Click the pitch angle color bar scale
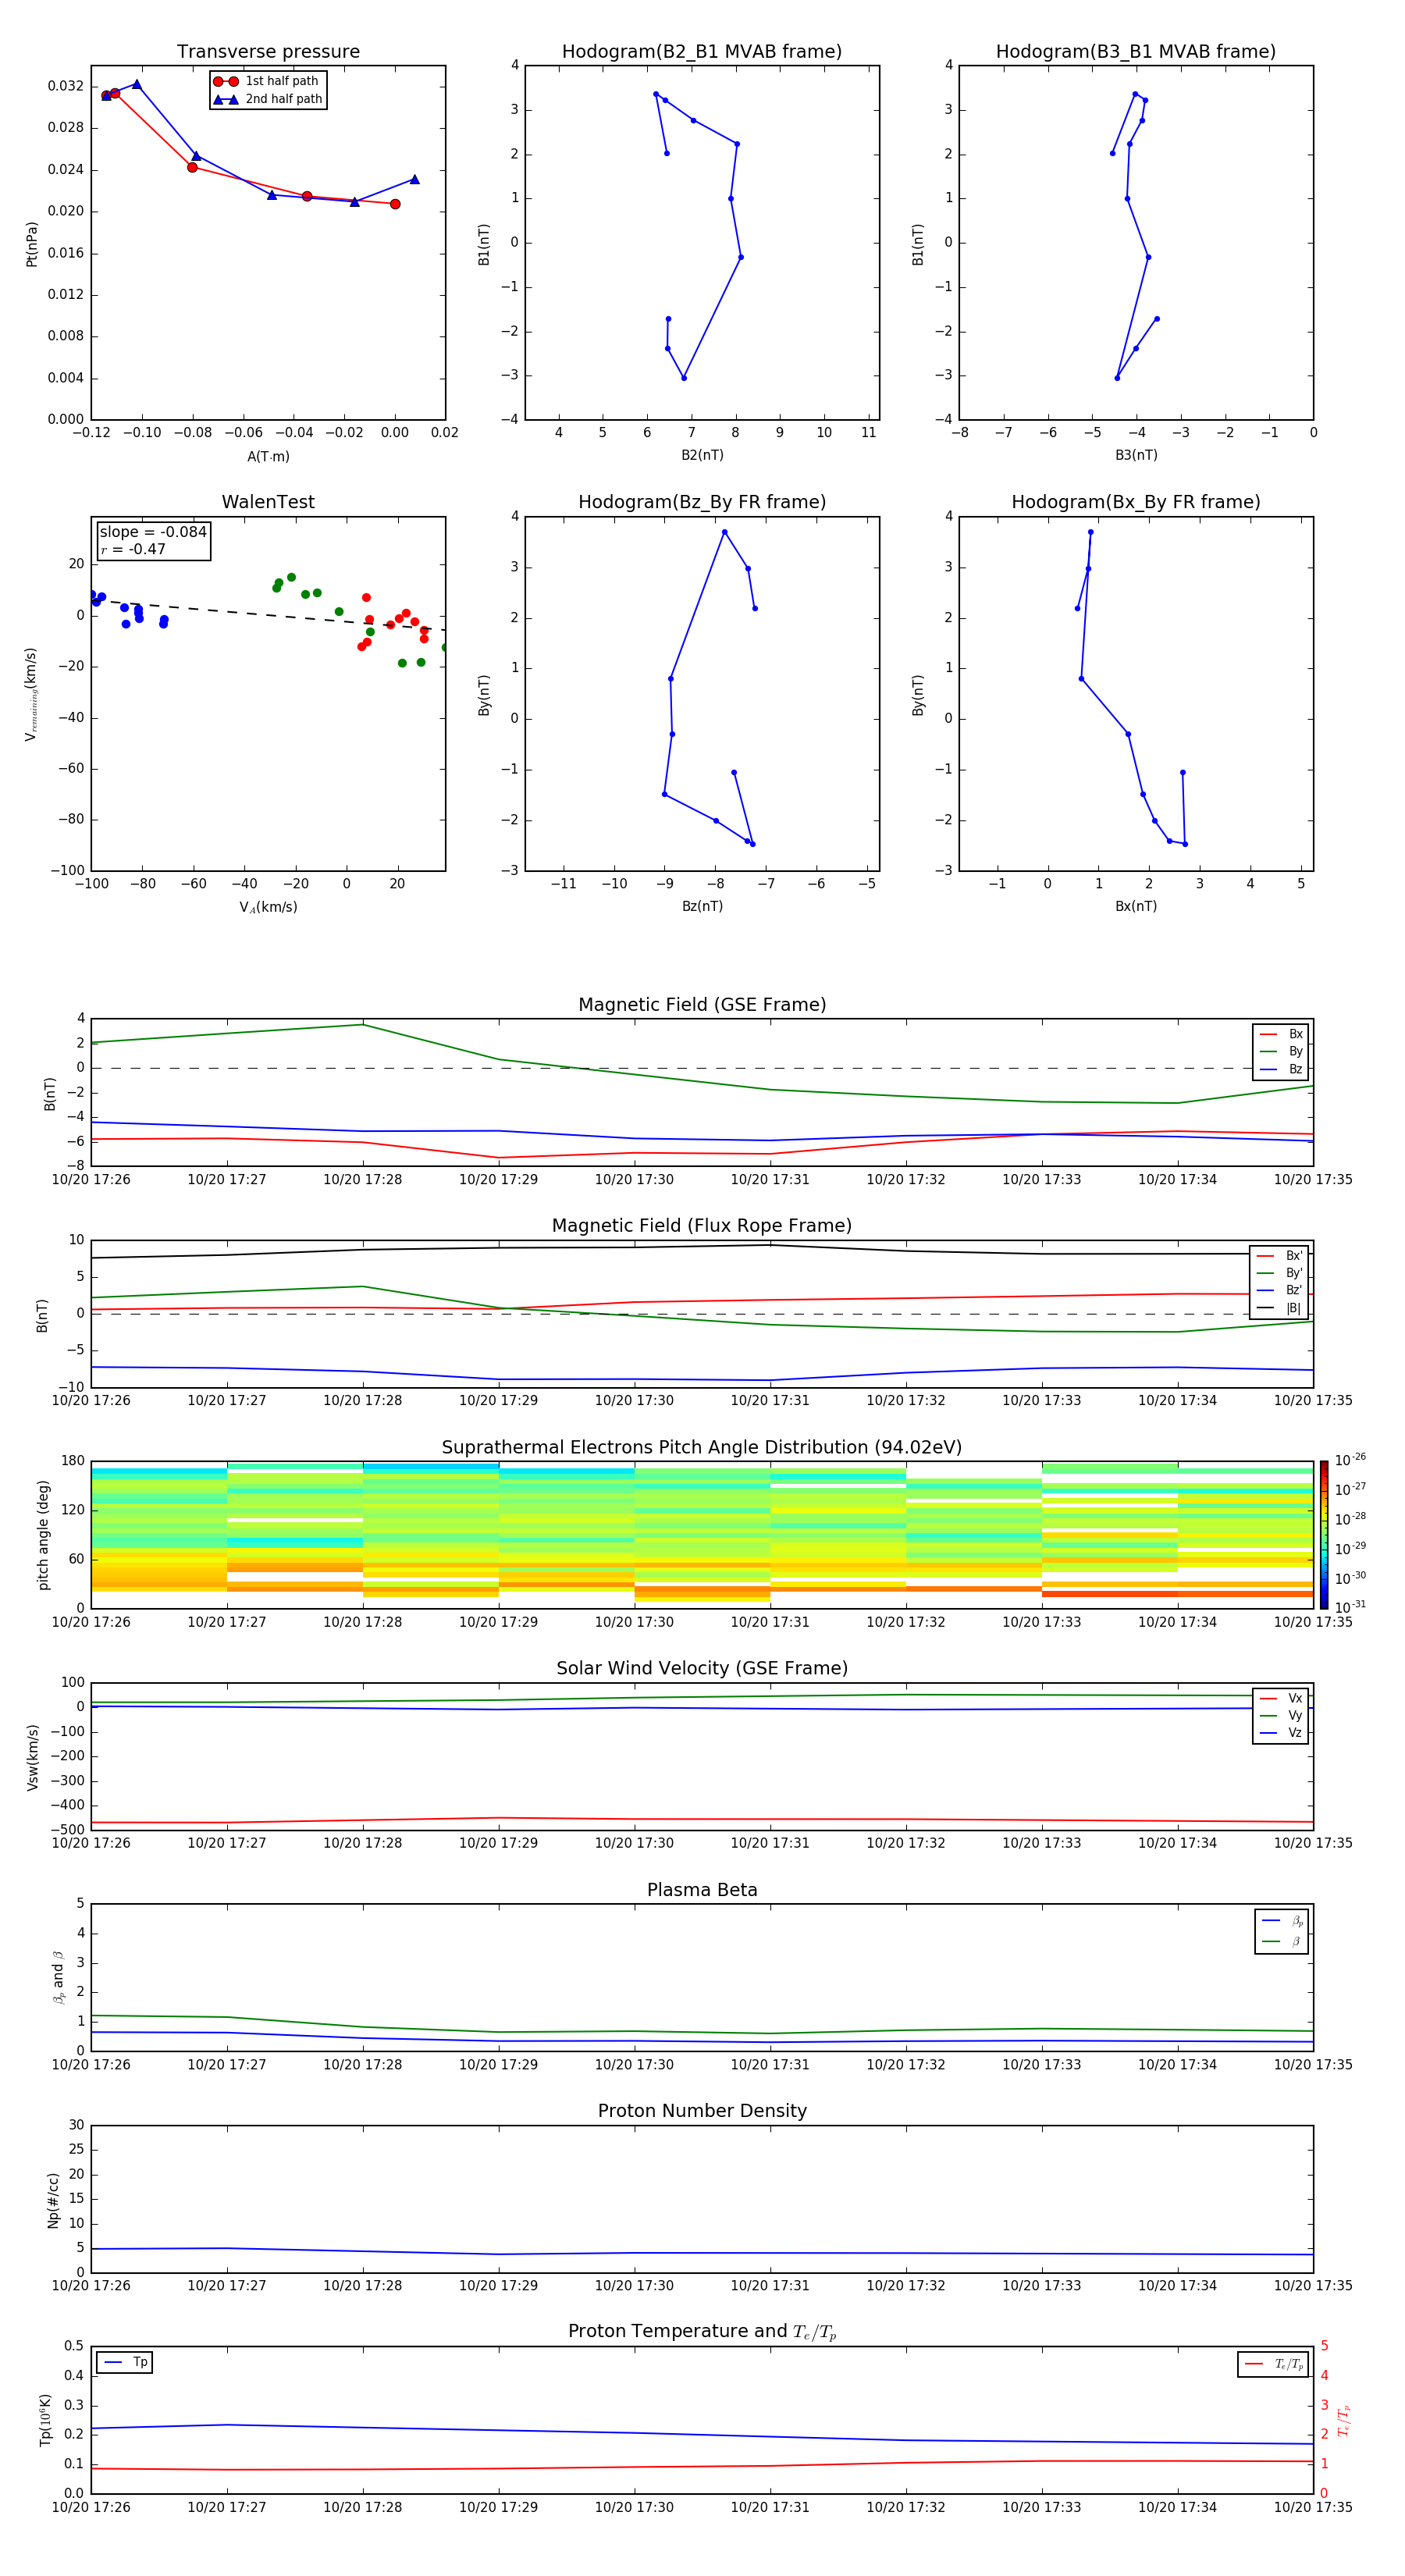The height and width of the screenshot is (2576, 1405). click(x=1324, y=1535)
